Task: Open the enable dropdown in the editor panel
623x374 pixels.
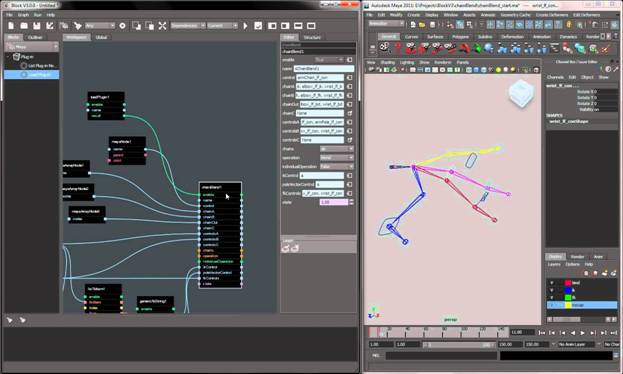Action: (329, 60)
